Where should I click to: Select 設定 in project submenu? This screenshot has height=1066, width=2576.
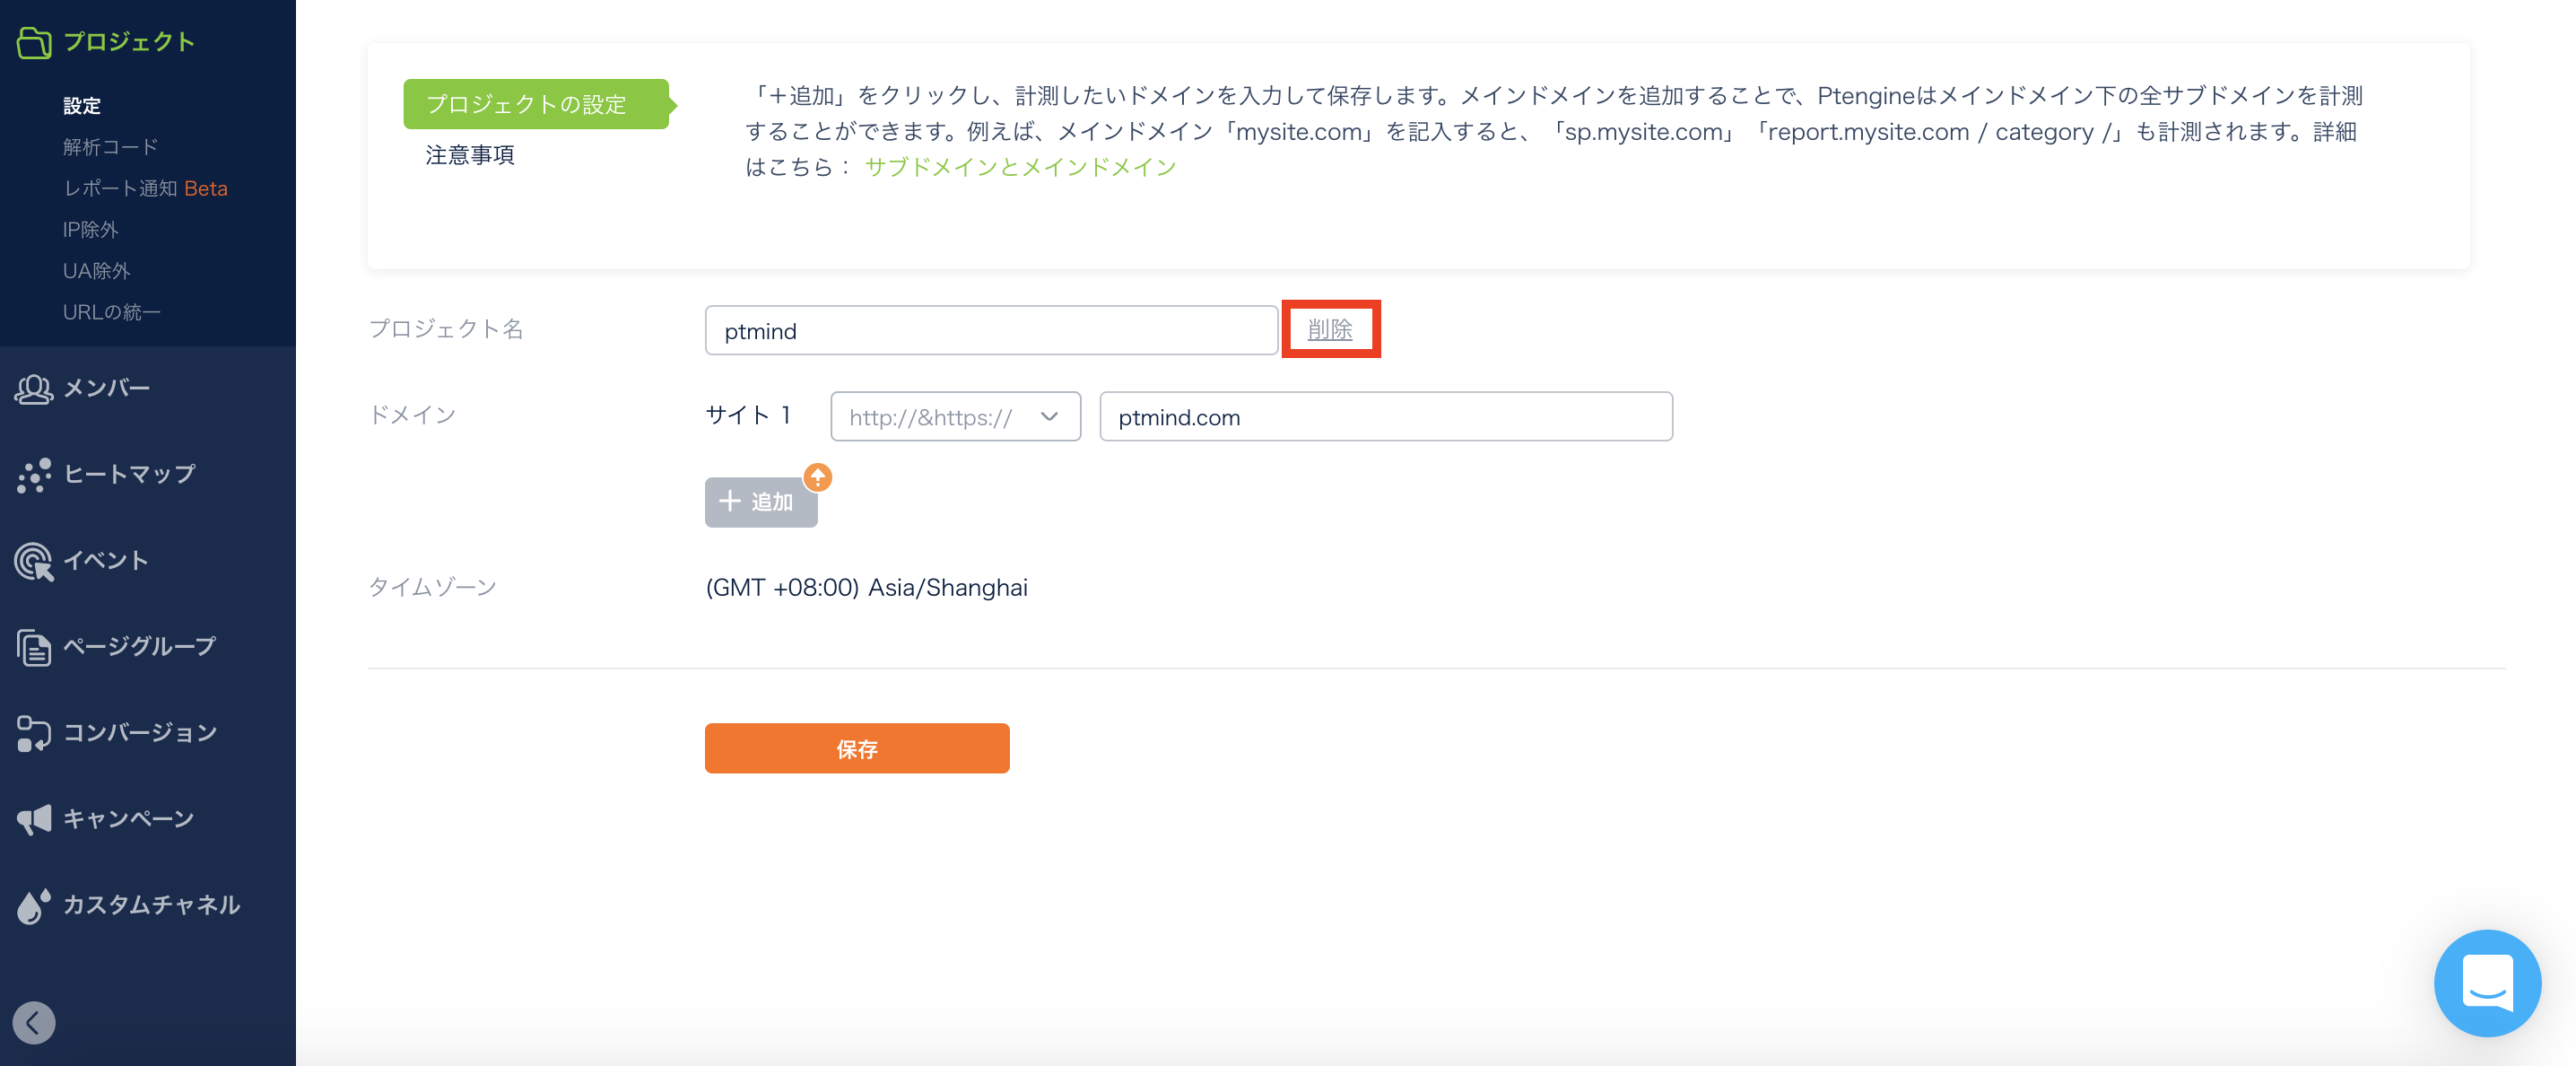point(82,106)
